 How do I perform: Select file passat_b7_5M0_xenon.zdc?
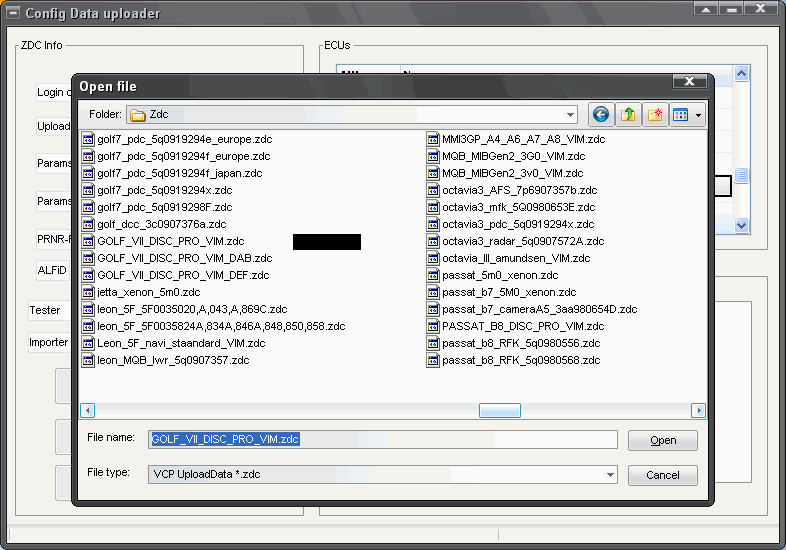(509, 293)
